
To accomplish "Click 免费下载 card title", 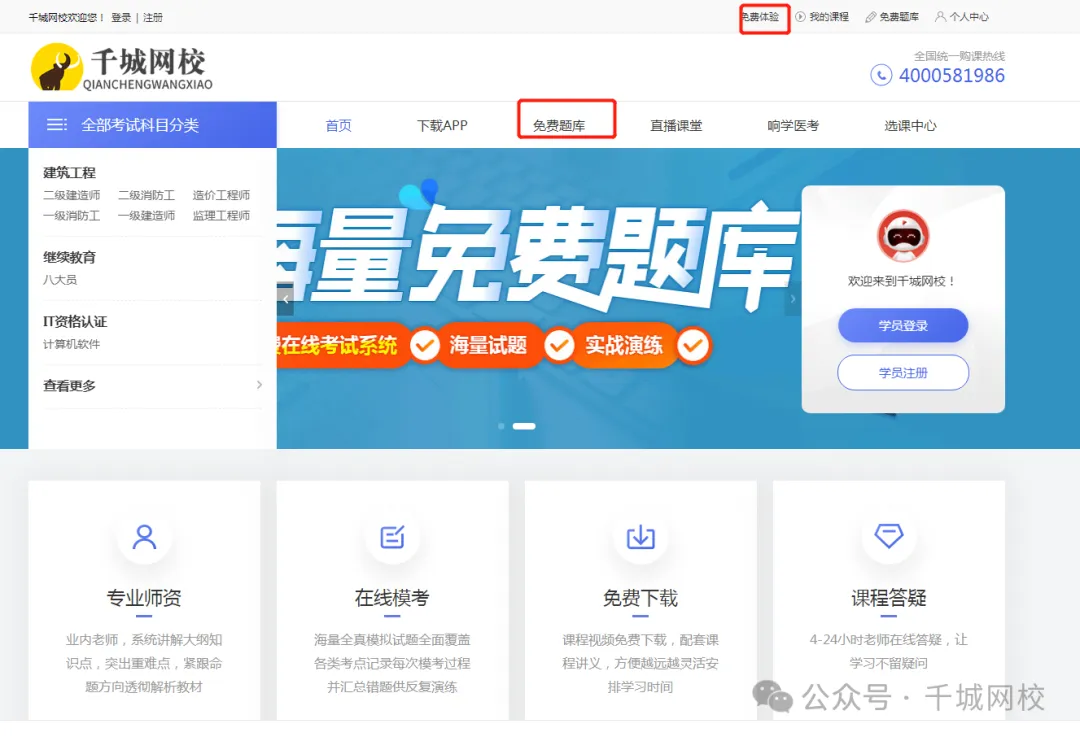I will coord(641,598).
